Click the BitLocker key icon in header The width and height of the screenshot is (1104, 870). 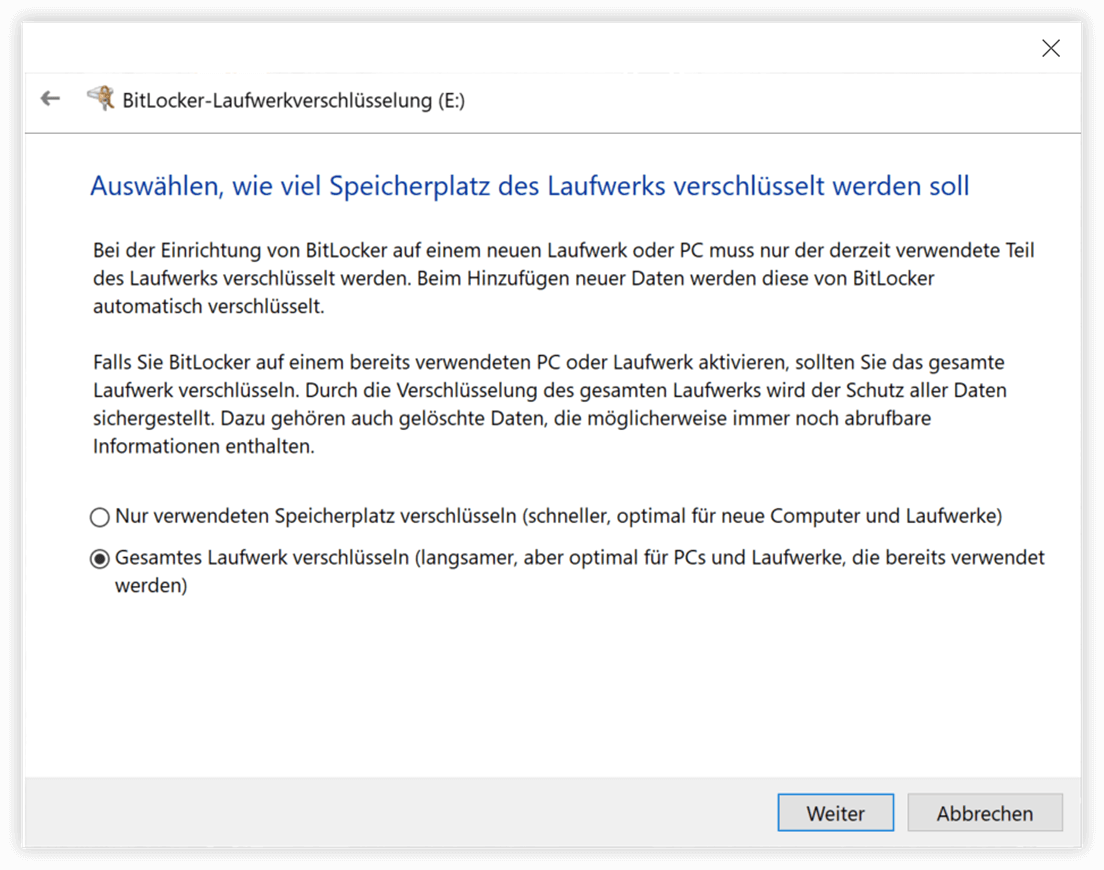(x=101, y=98)
